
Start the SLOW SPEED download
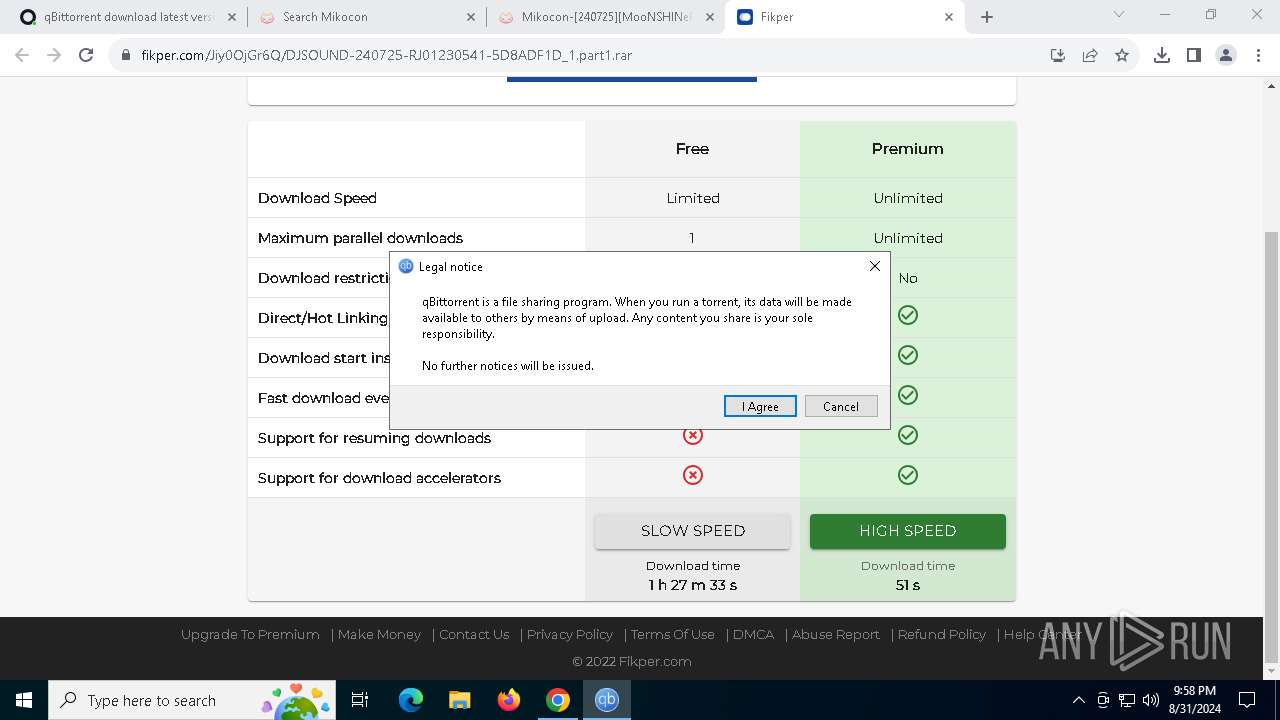pos(693,531)
